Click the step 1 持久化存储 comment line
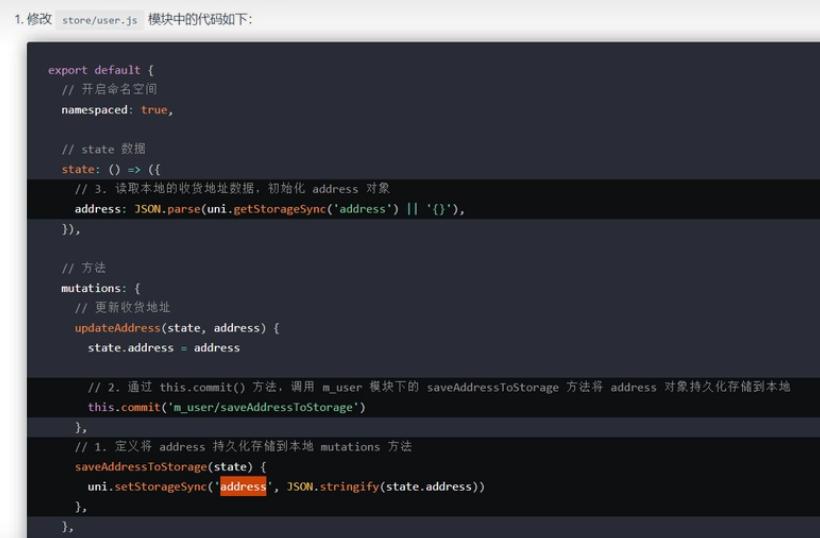820x538 pixels. 243,447
